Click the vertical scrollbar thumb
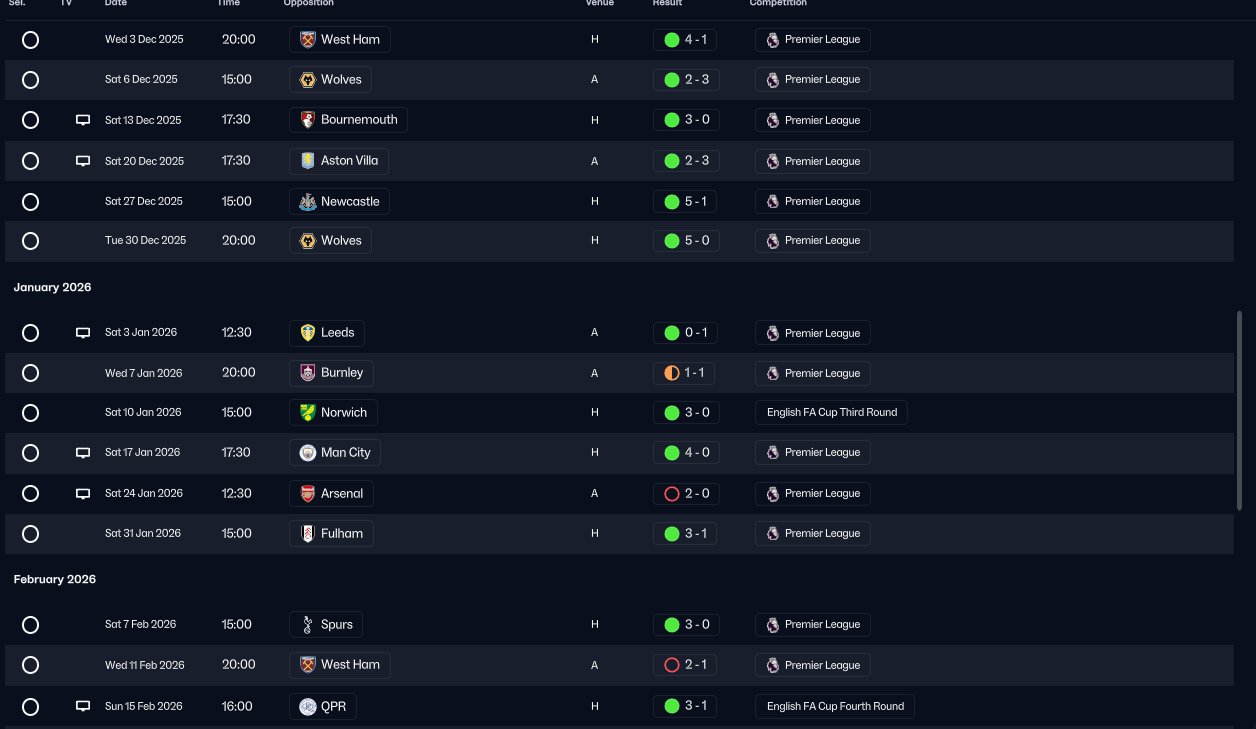The height and width of the screenshot is (729, 1256). coord(1240,411)
